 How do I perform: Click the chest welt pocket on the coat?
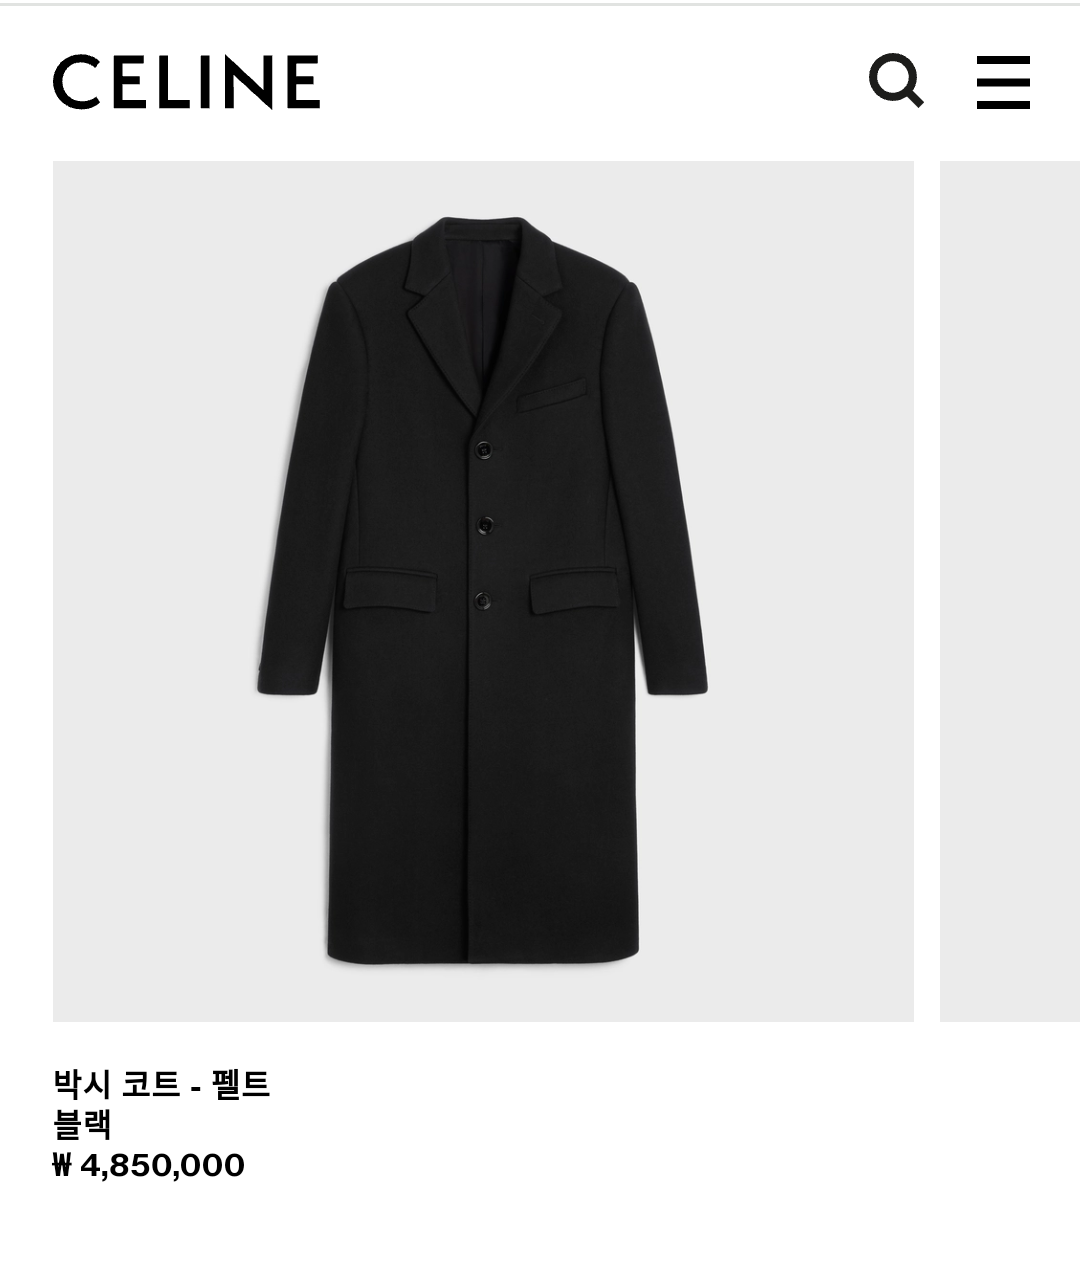[552, 395]
